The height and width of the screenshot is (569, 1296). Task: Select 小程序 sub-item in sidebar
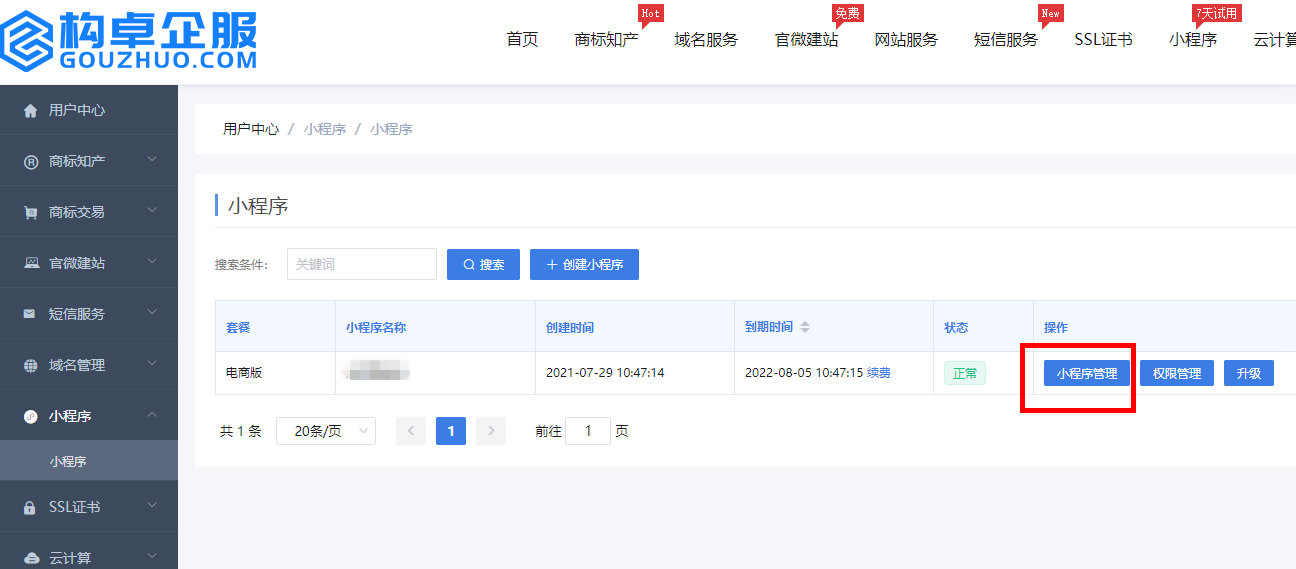click(x=68, y=462)
